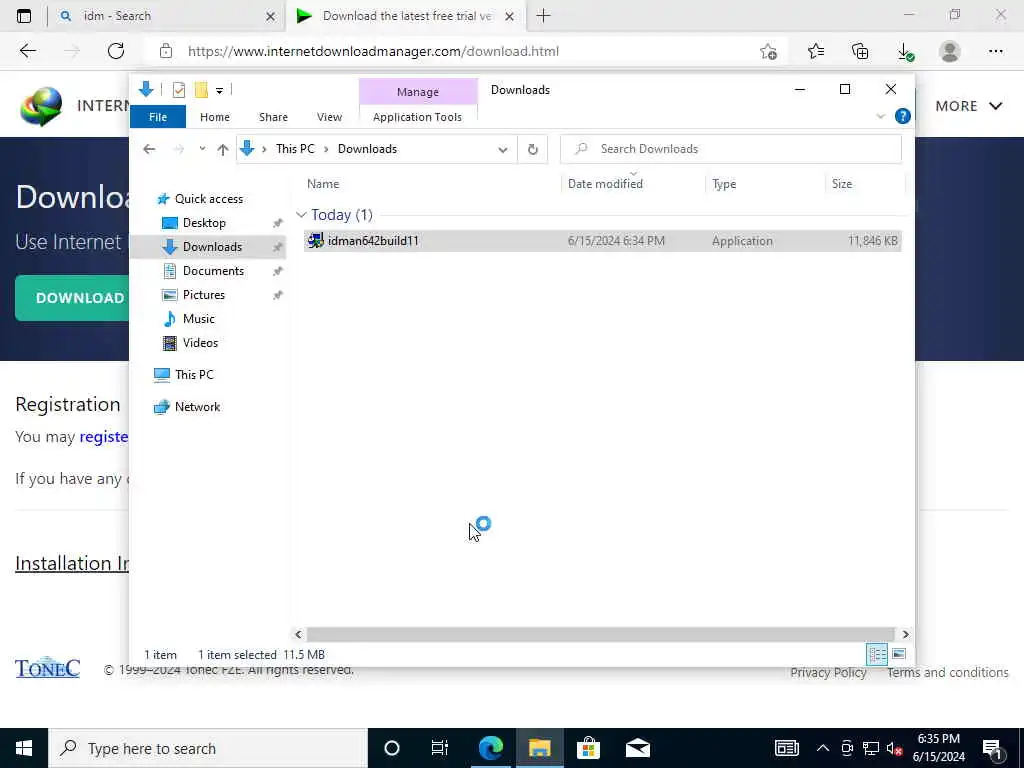Viewport: 1024px width, 768px height.
Task: Open the File ribbon tab
Action: click(x=158, y=117)
